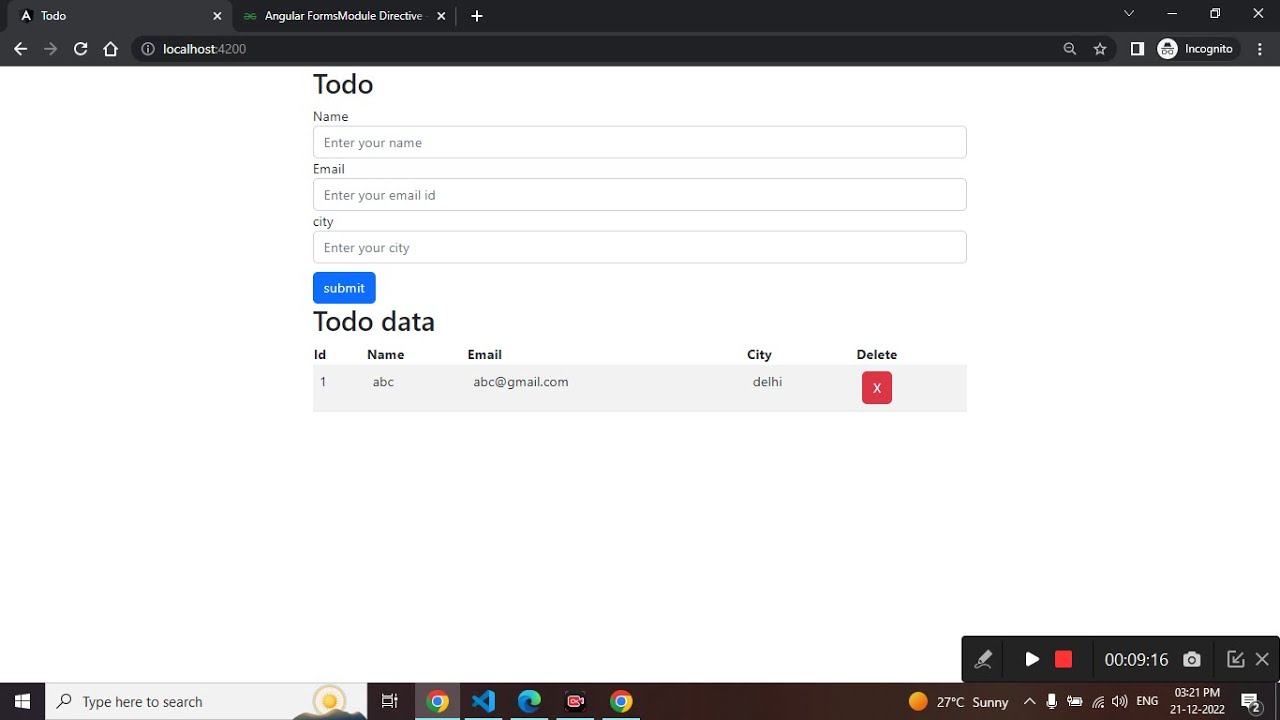Viewport: 1280px width, 720px height.
Task: View site information icon in address bar
Action: click(x=148, y=49)
